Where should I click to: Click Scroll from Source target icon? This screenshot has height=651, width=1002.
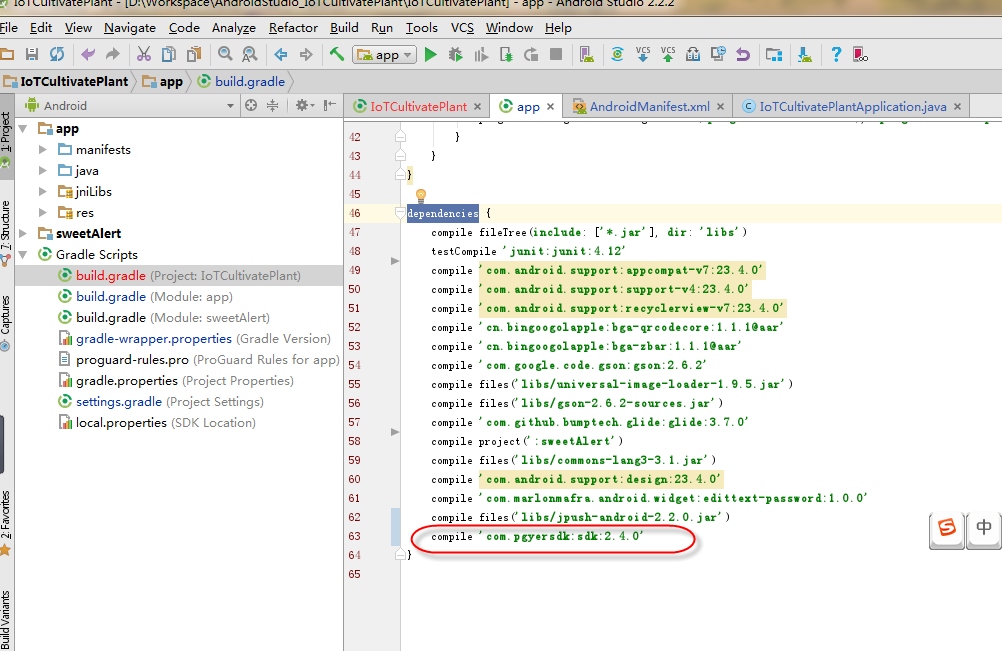pyautogui.click(x=251, y=105)
